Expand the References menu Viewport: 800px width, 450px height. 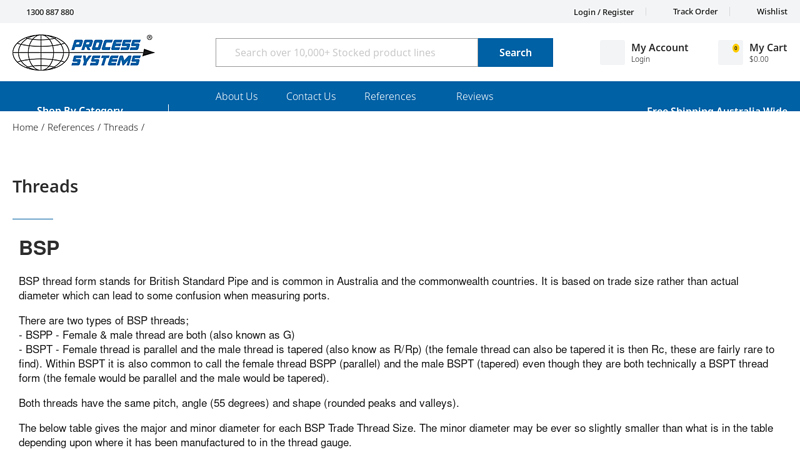point(390,96)
